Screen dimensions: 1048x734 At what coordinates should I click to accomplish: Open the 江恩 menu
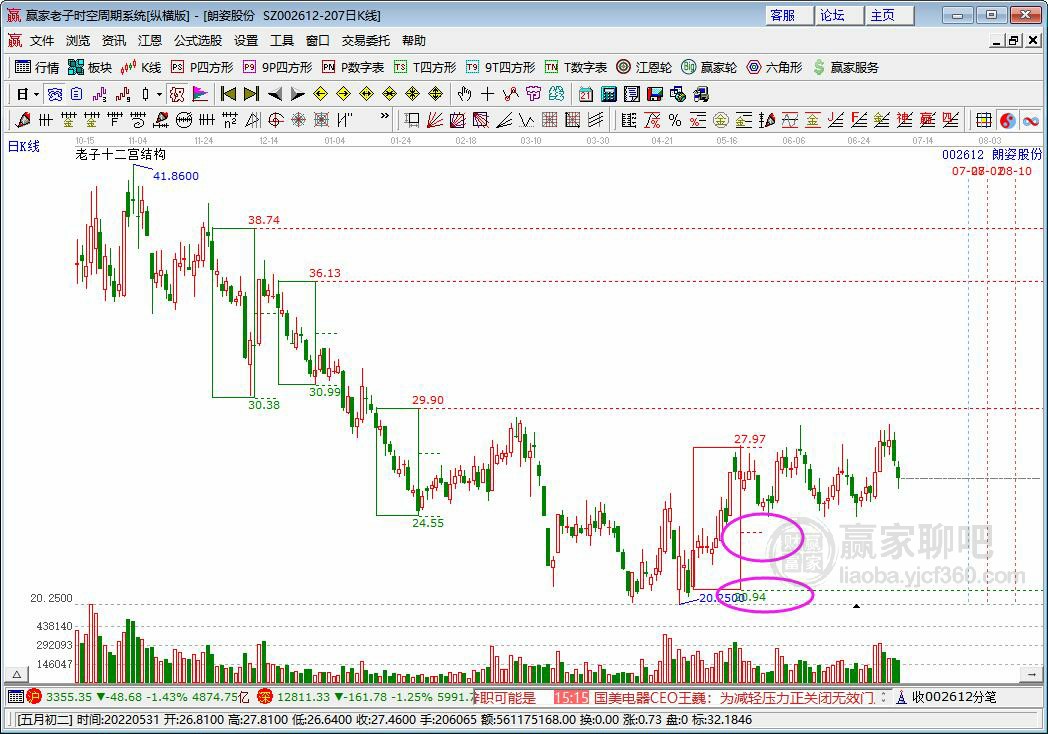(x=150, y=41)
